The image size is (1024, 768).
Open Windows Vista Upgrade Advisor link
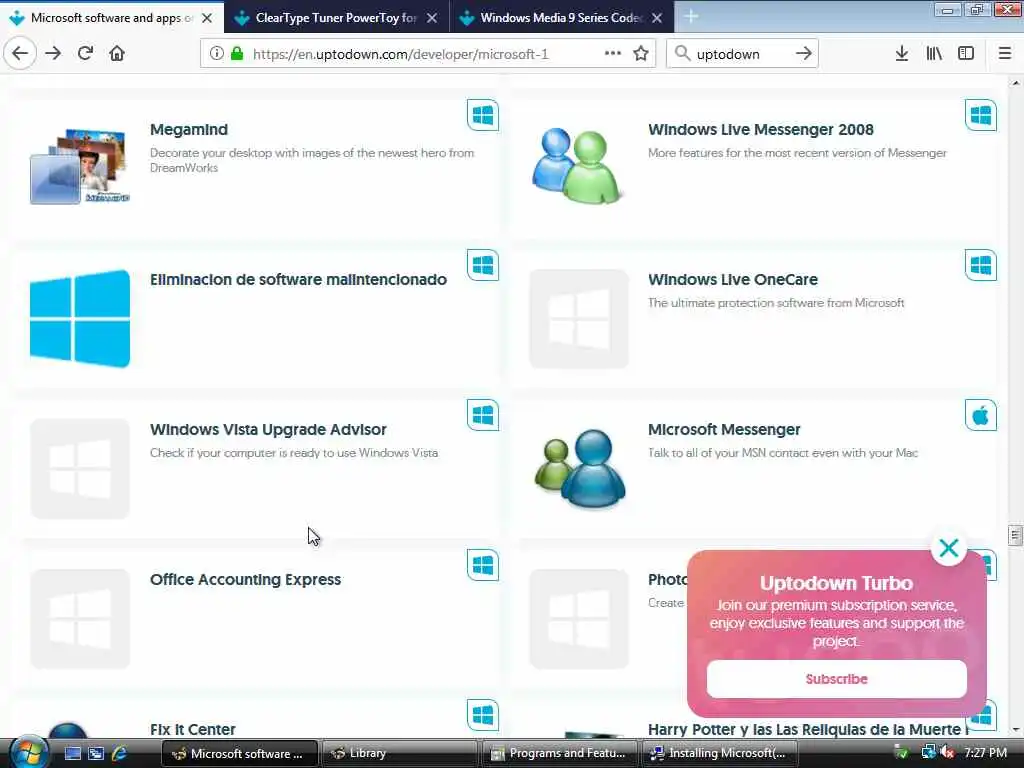pos(268,430)
